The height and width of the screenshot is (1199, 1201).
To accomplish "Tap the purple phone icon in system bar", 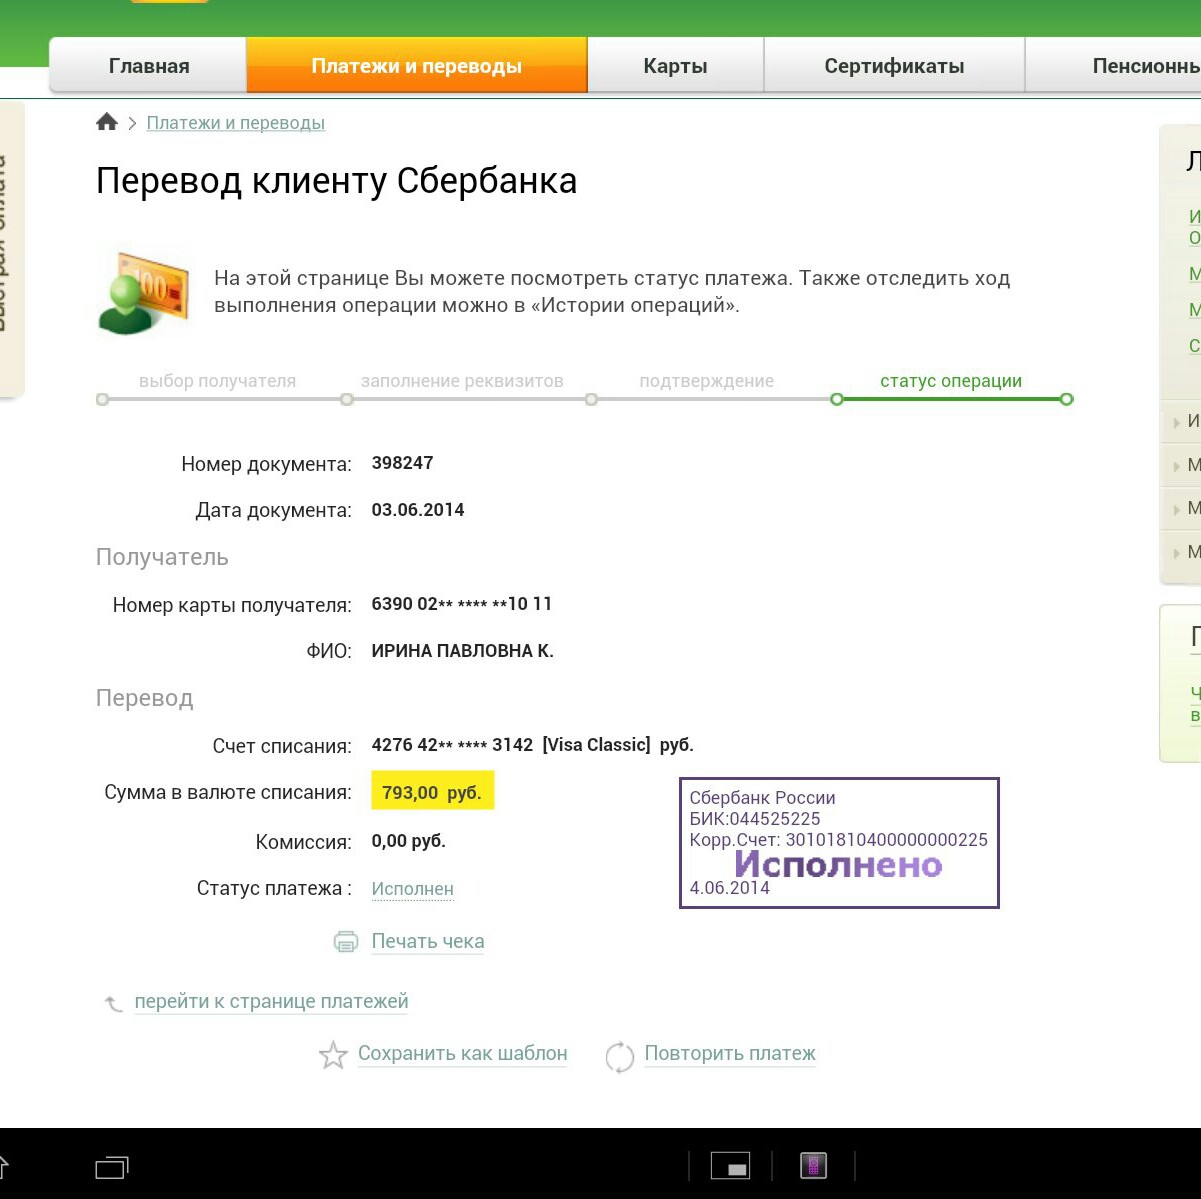I will point(813,1165).
